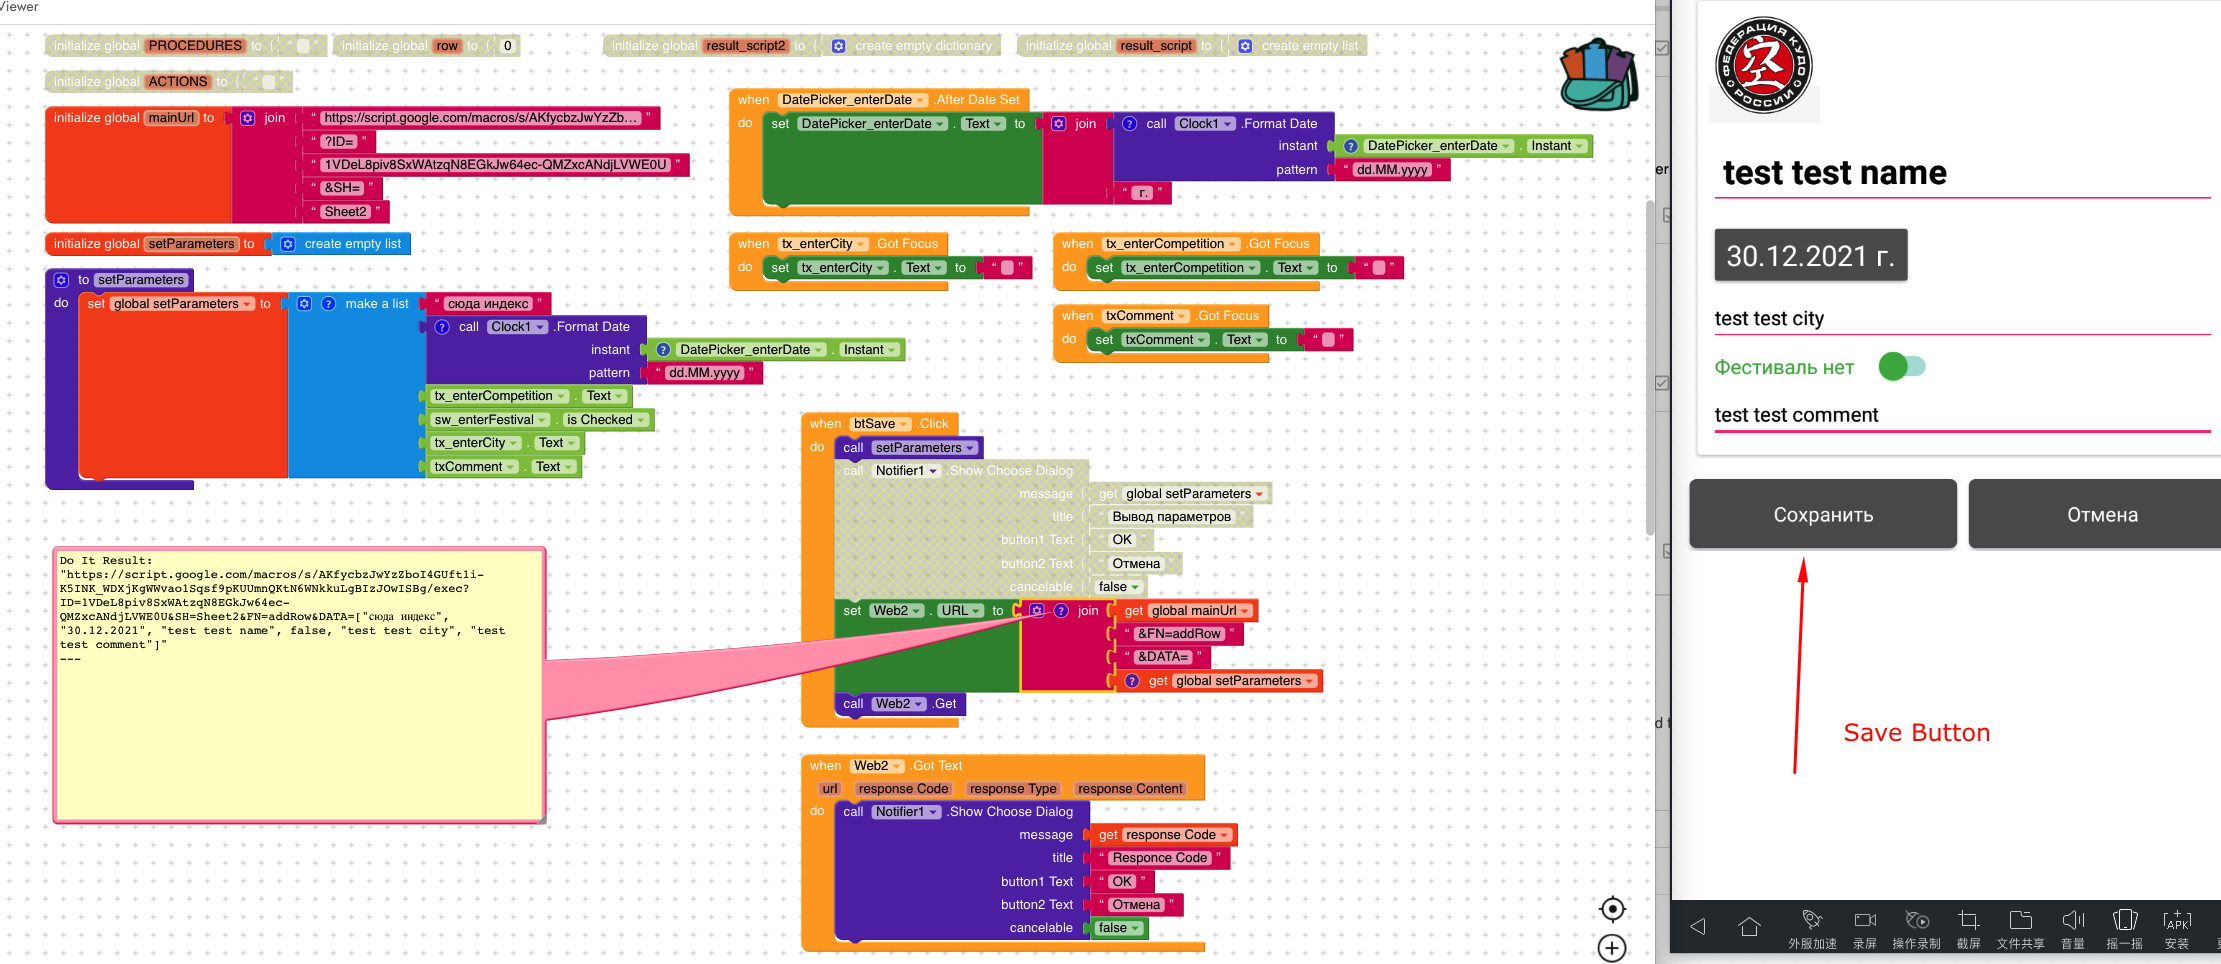Open global mainUrl variable dropdown in join

click(1199, 611)
